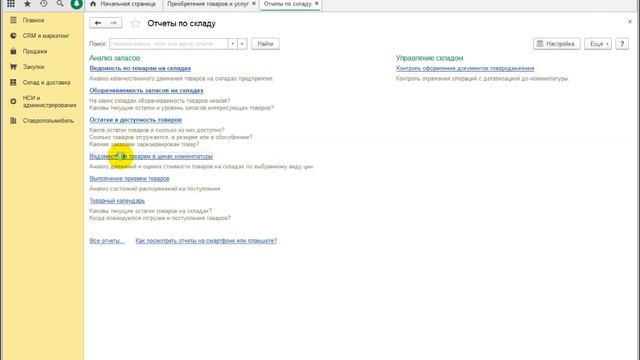Screen dimensions: 640x360
Task: Expand the first search field dropdown arrow
Action: [x=233, y=44]
